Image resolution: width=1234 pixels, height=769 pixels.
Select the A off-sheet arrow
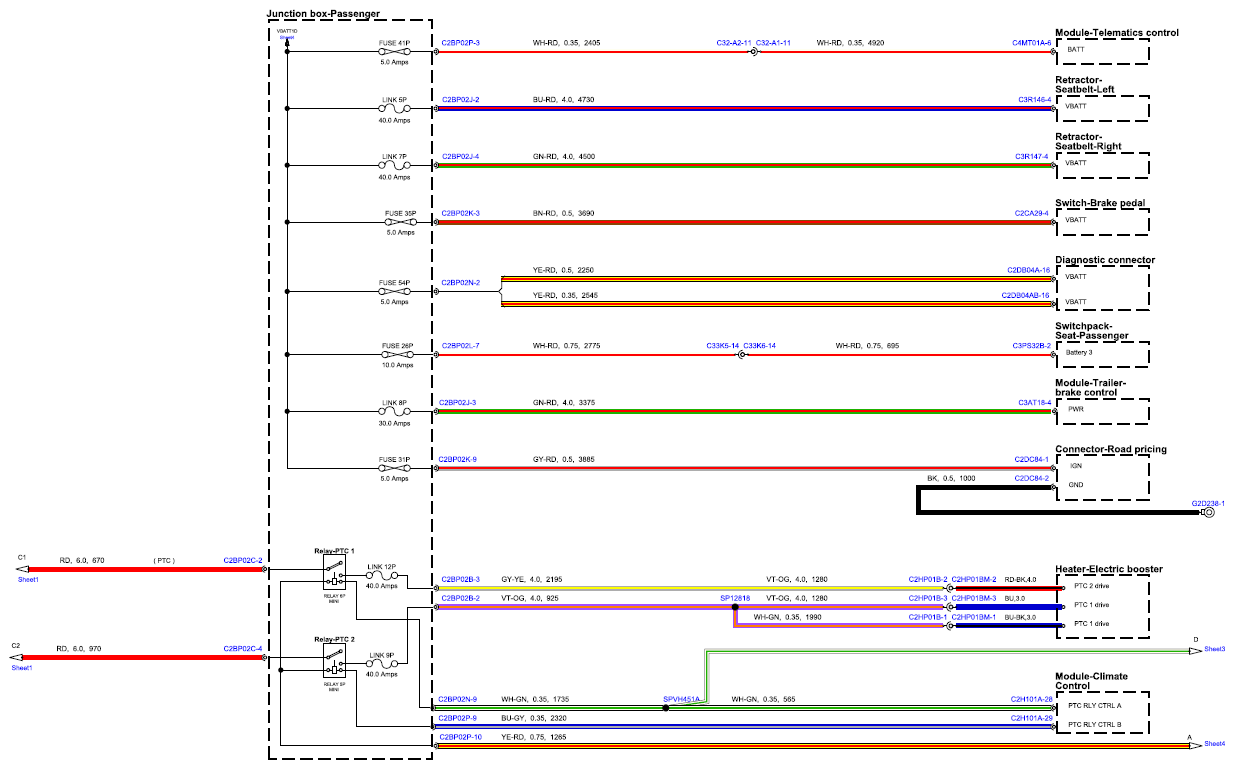click(1196, 744)
